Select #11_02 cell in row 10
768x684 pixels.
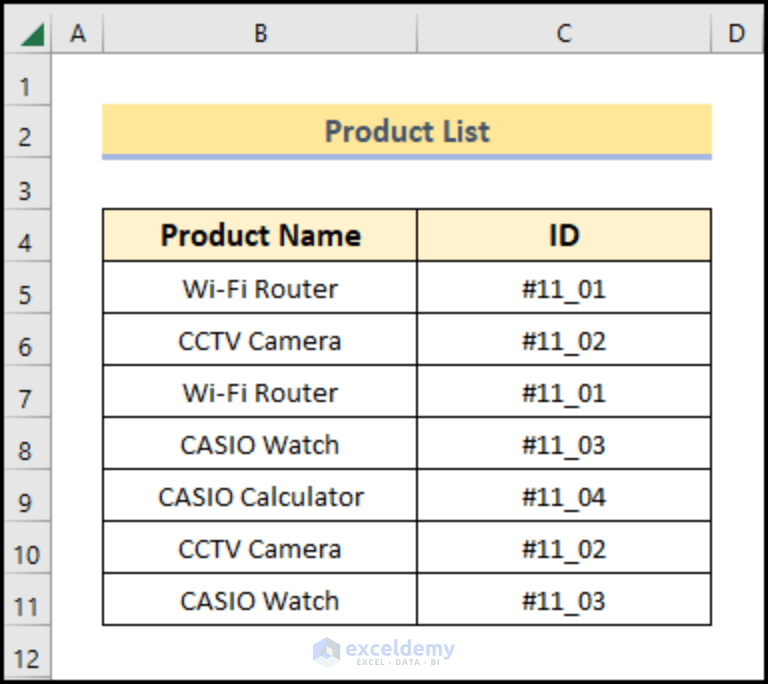(x=564, y=547)
